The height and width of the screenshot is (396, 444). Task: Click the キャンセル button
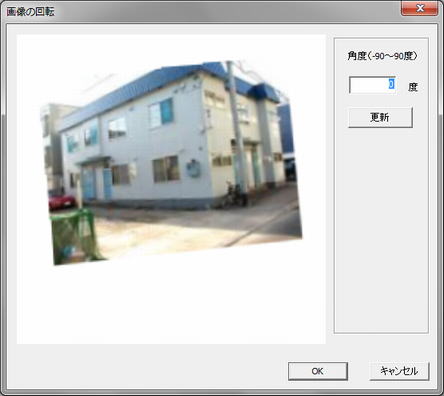click(x=399, y=371)
